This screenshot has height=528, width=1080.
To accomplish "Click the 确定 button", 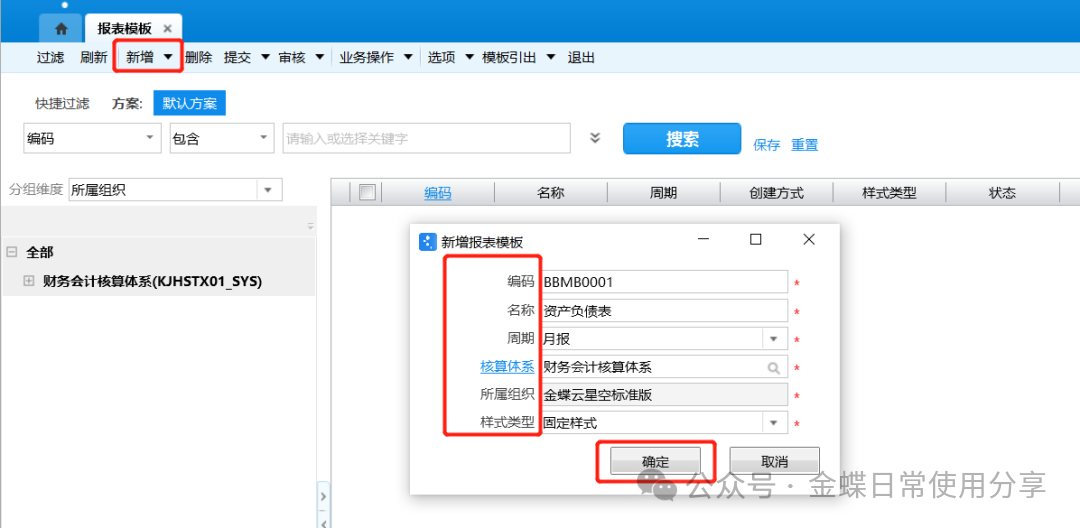I will click(655, 461).
